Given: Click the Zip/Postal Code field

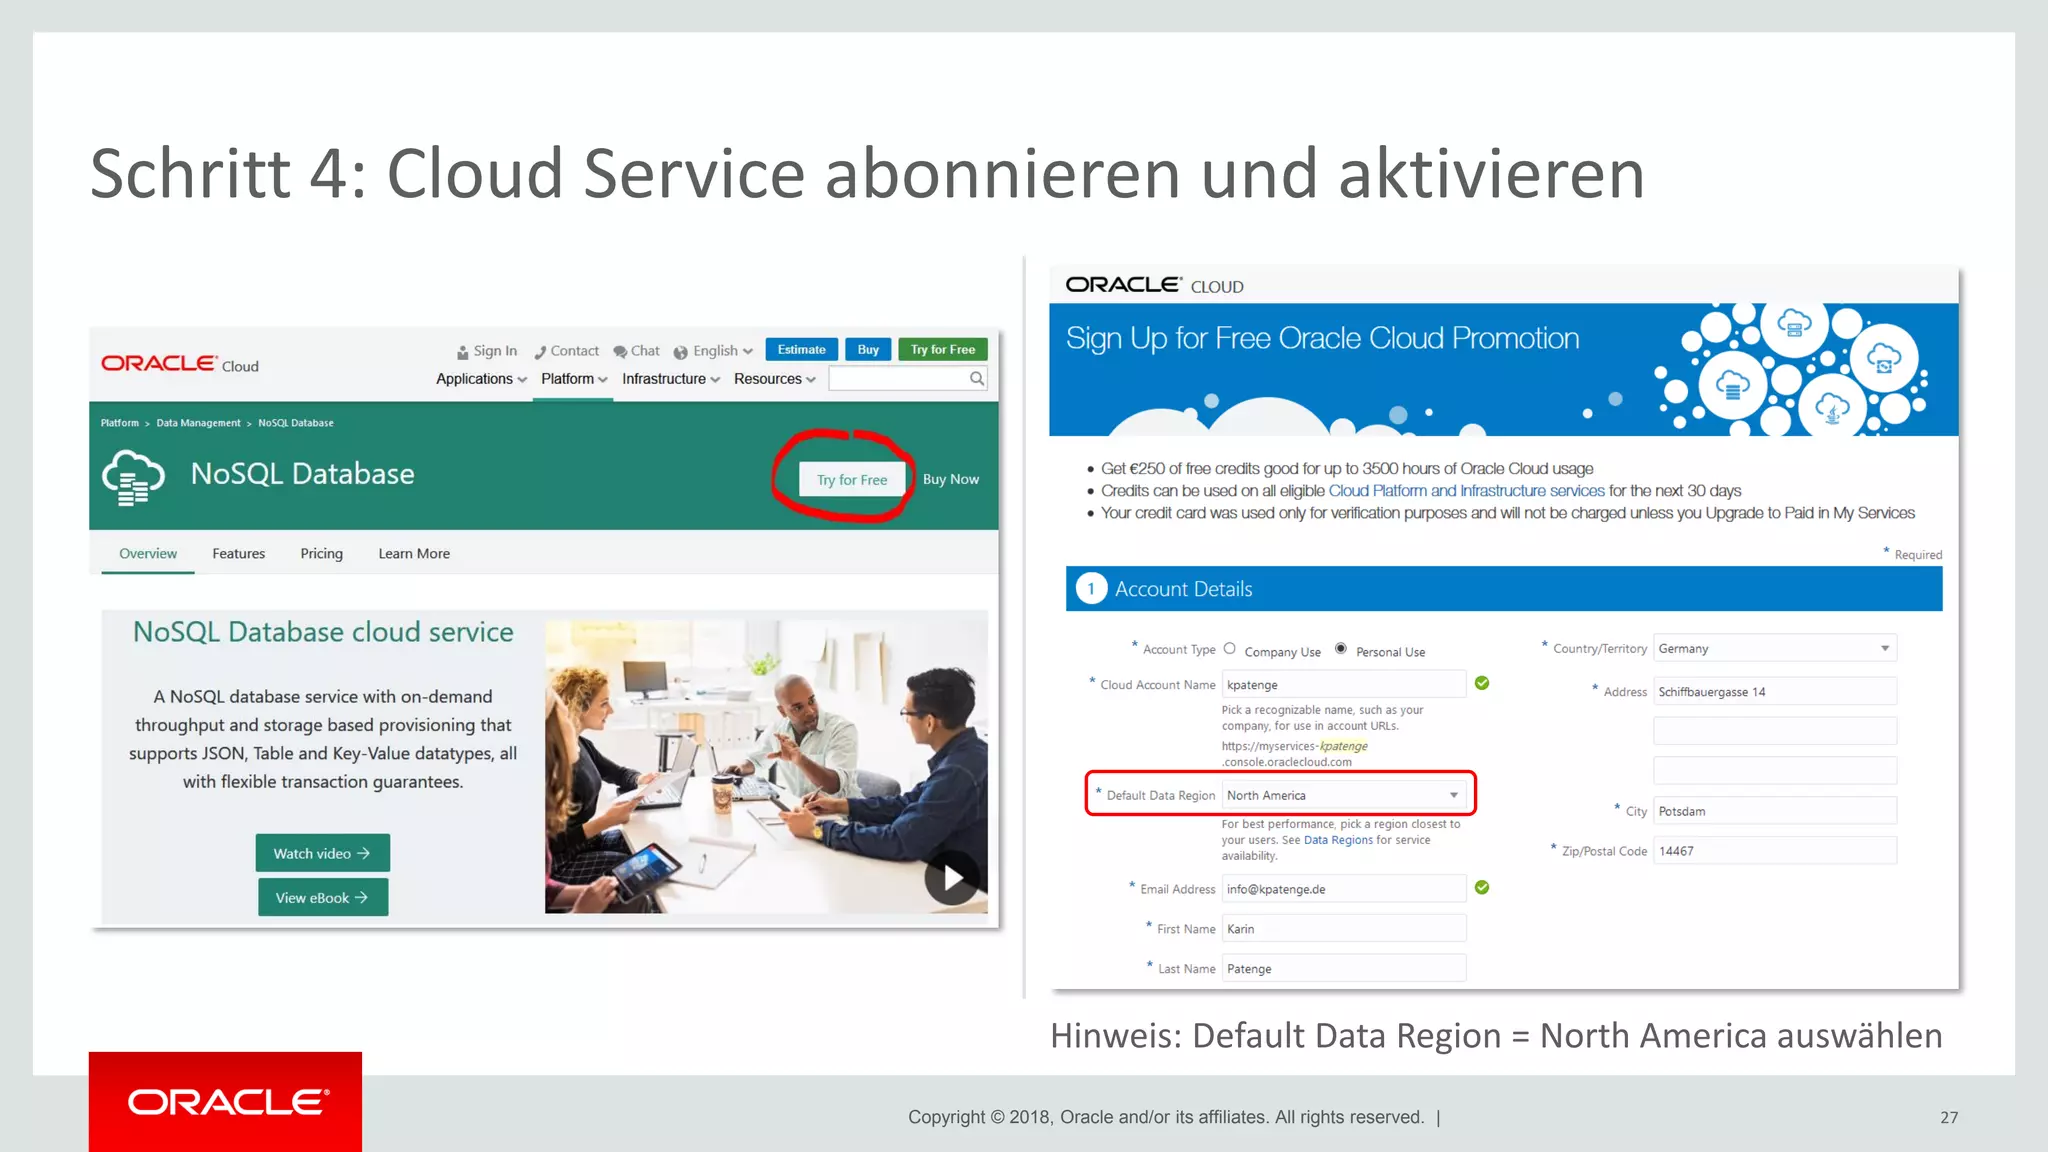Looking at the screenshot, I should [1775, 851].
